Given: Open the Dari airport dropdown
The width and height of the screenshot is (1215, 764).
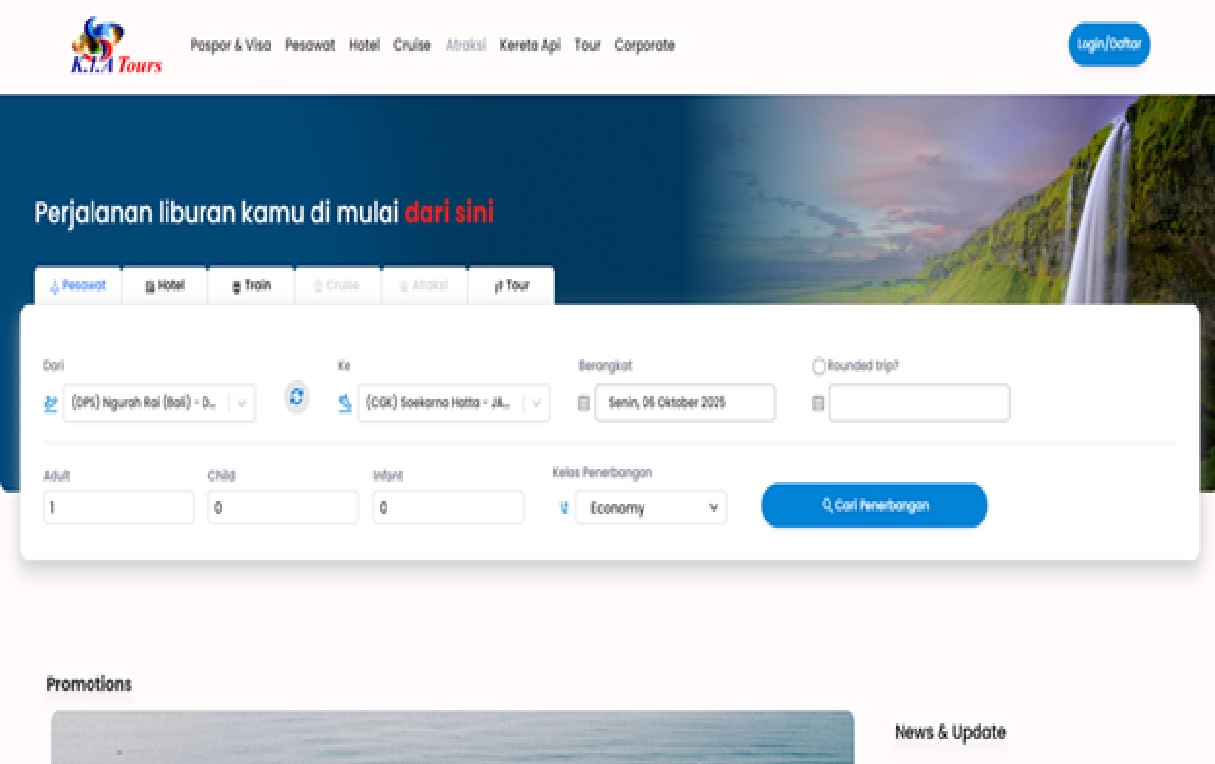Looking at the screenshot, I should coord(159,403).
